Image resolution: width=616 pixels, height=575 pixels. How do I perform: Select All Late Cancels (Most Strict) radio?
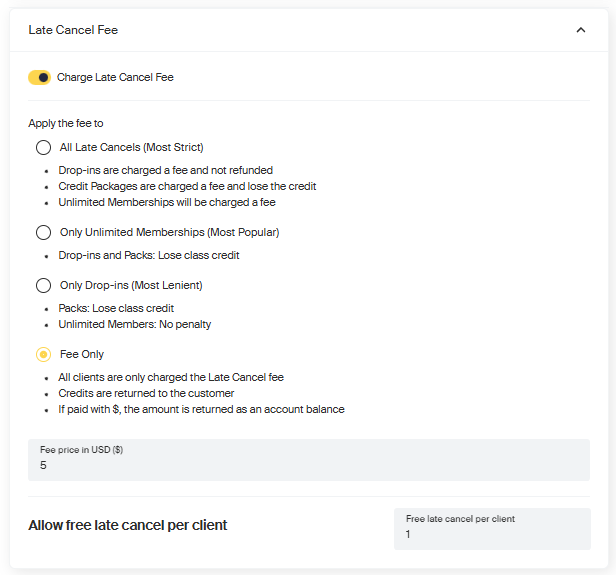pyautogui.click(x=43, y=148)
